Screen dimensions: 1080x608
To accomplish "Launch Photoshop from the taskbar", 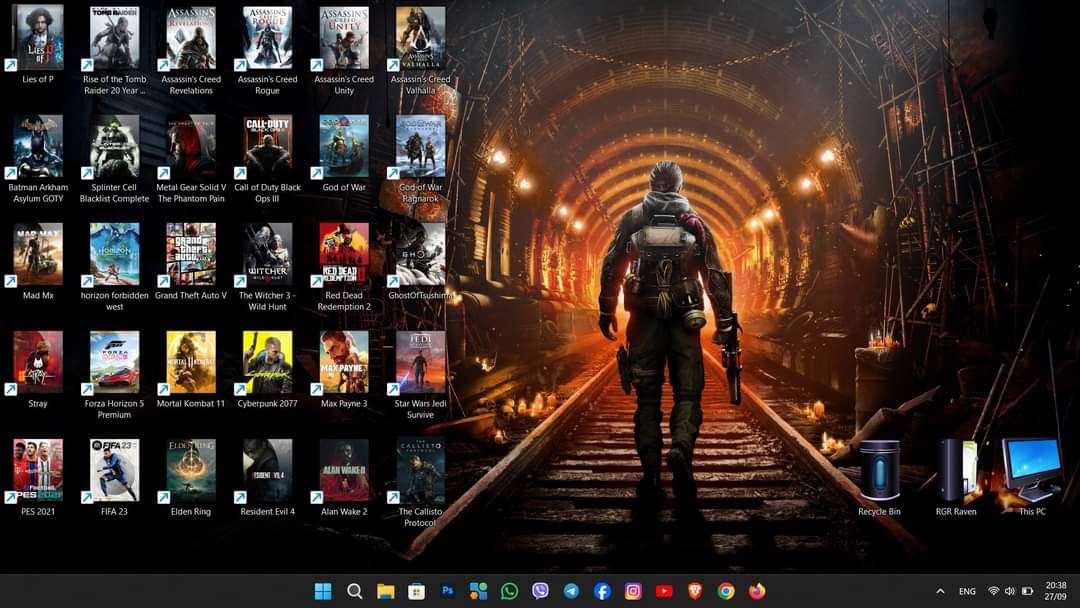I will pos(448,591).
